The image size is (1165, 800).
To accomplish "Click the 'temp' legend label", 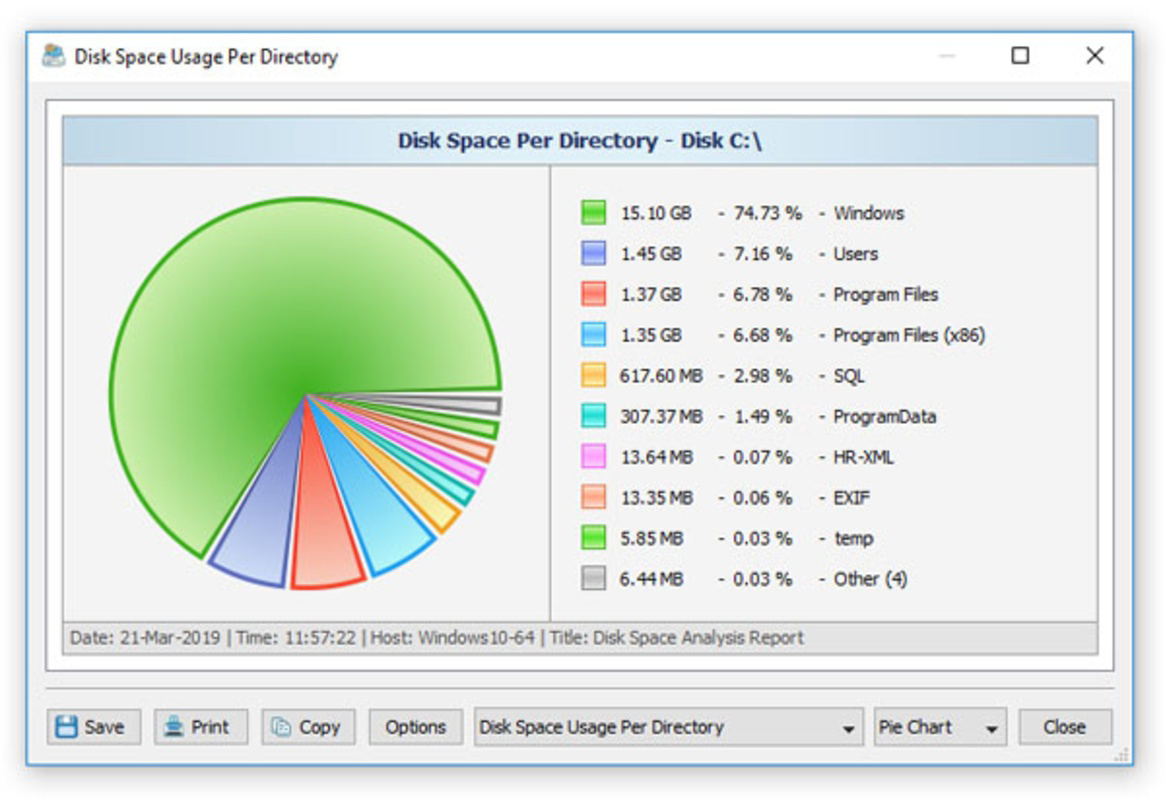I will point(854,539).
